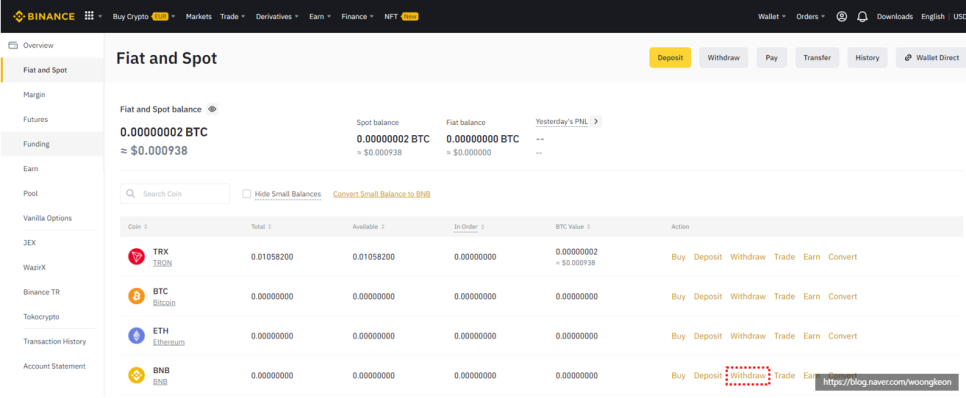This screenshot has width=966, height=398.
Task: Open the user profile icon
Action: [842, 17]
